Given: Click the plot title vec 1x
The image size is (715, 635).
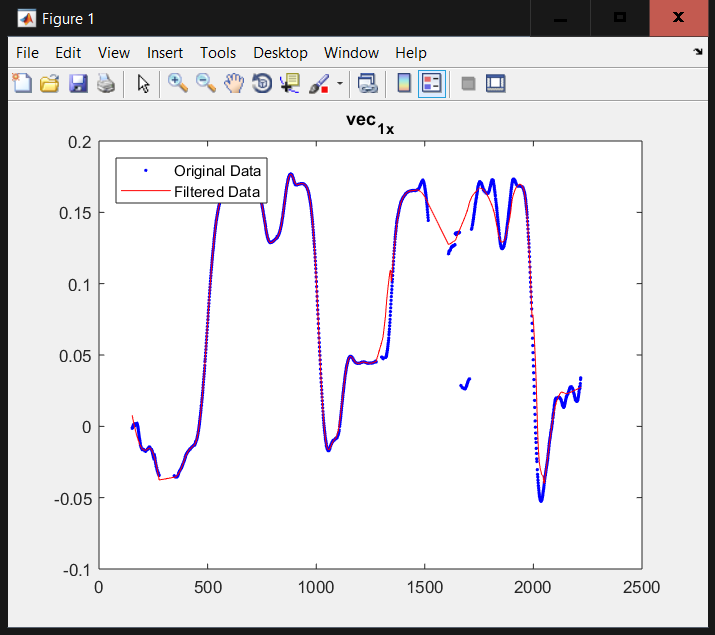Looking at the screenshot, I should tap(370, 123).
